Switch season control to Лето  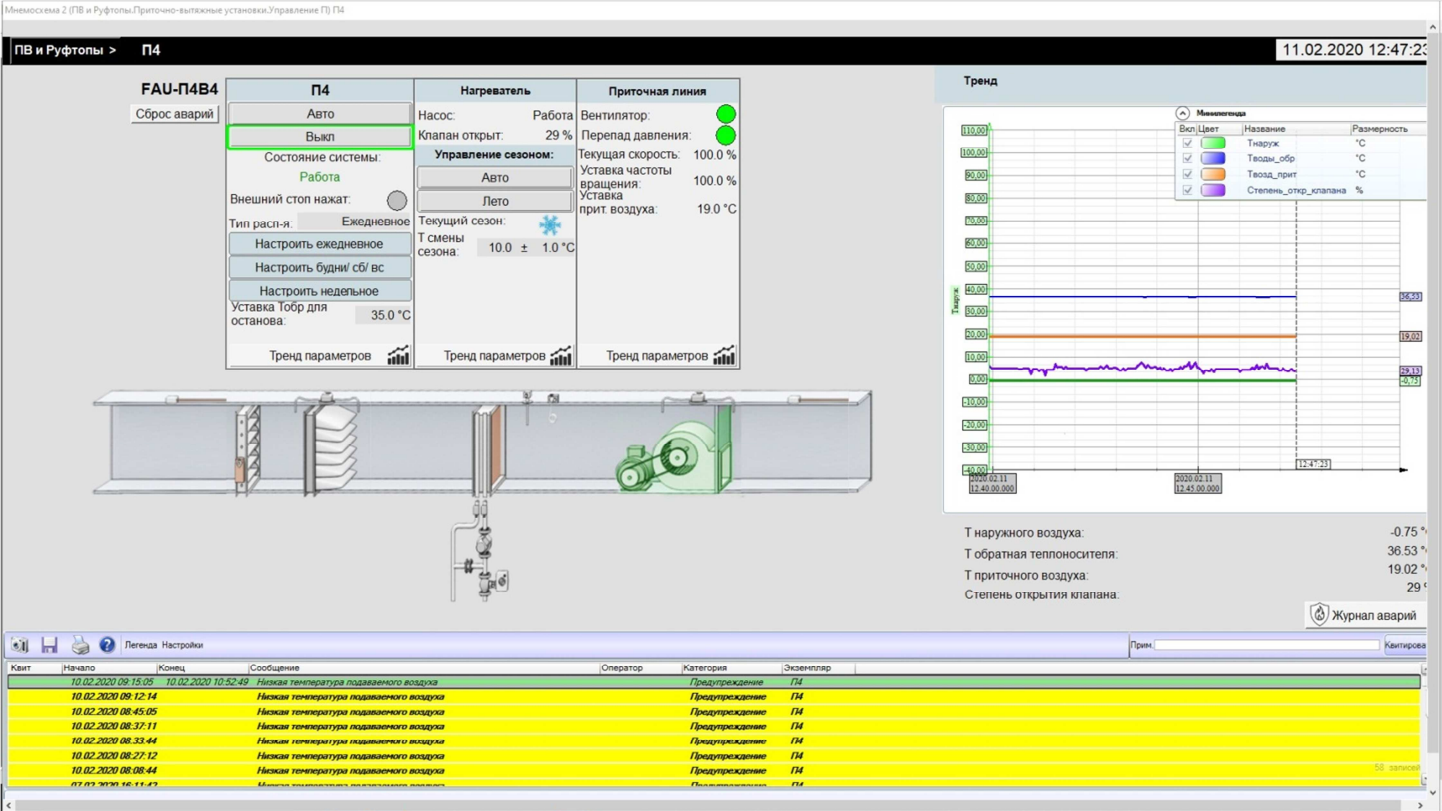495,201
